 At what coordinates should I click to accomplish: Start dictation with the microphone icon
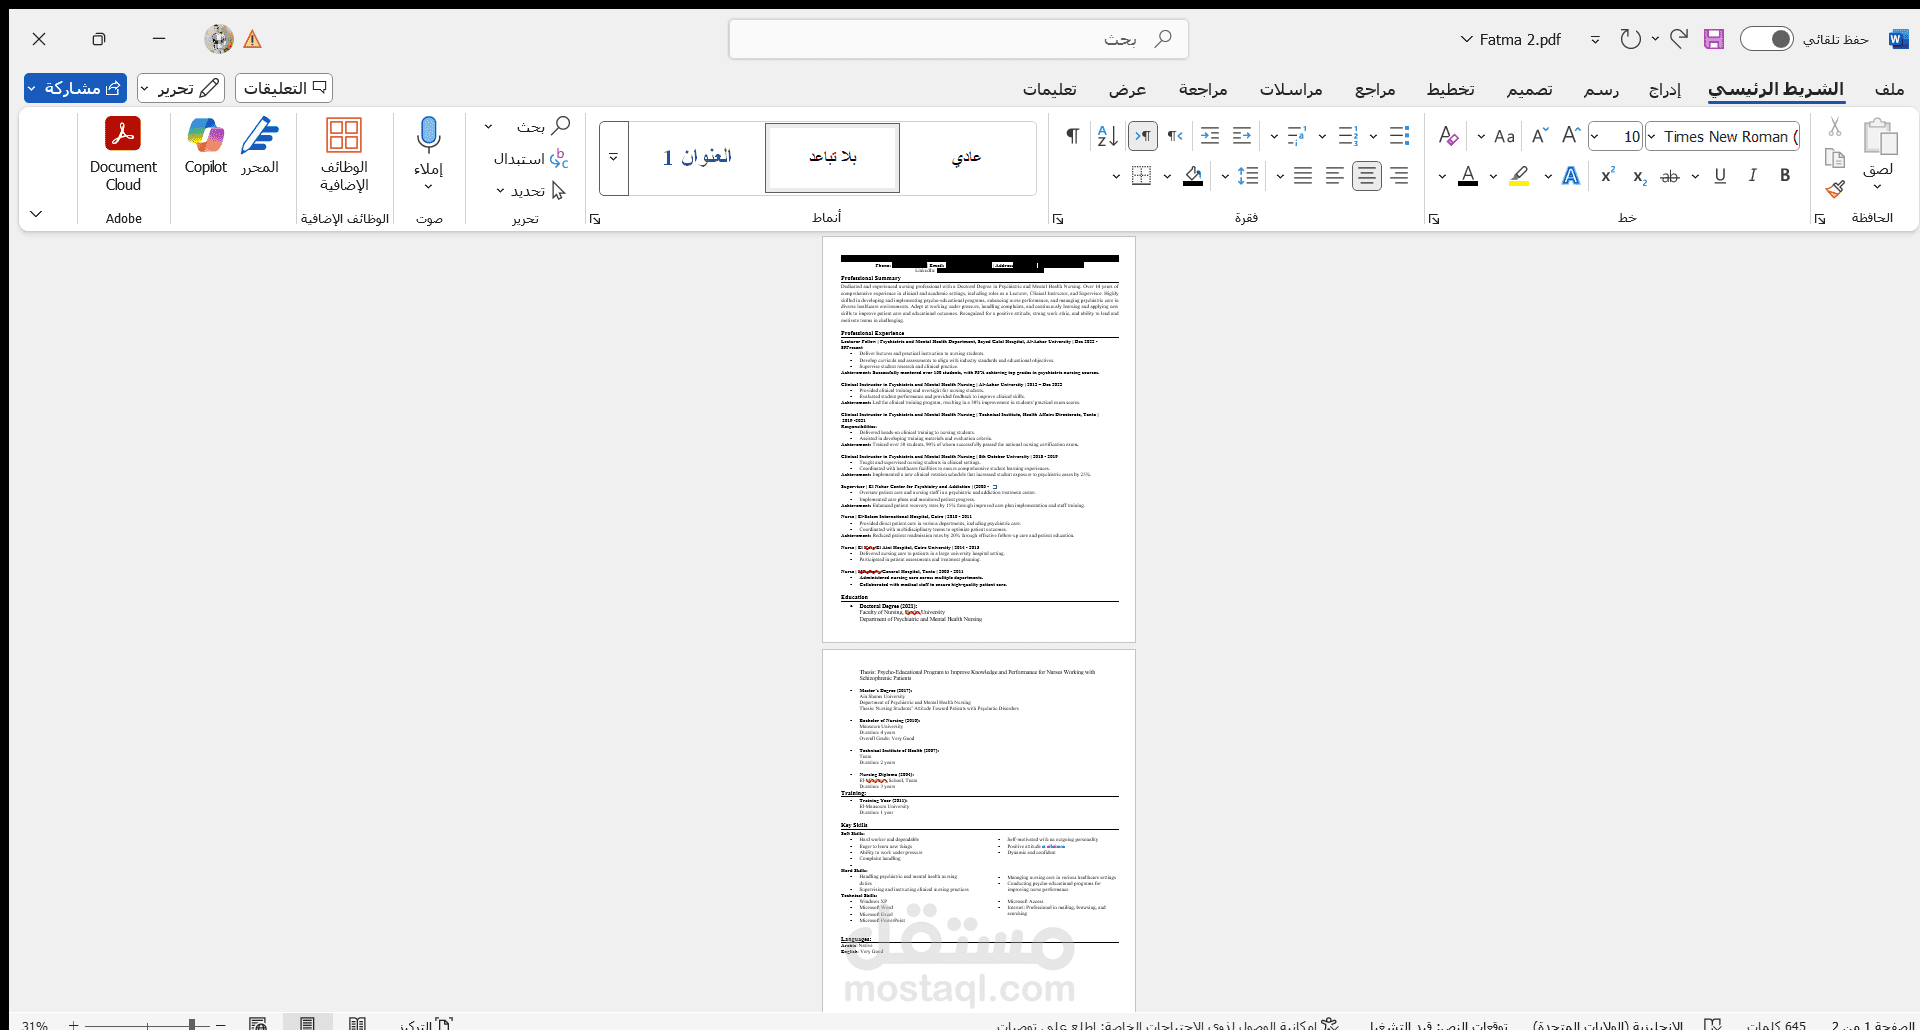[429, 133]
